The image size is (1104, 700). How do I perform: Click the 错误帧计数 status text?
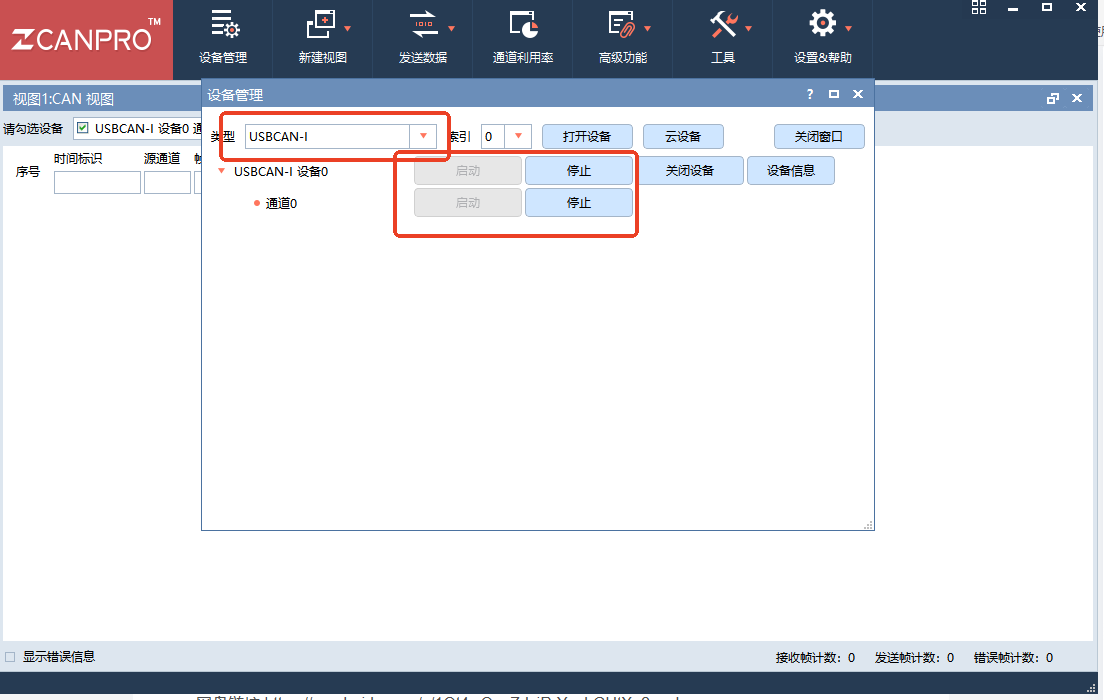[1014, 658]
